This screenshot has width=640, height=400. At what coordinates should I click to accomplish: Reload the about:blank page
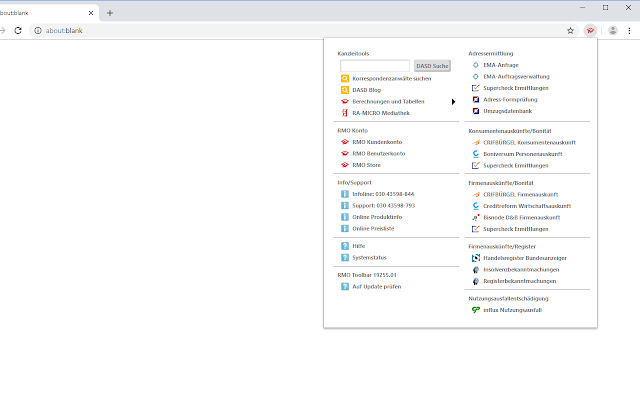point(18,31)
